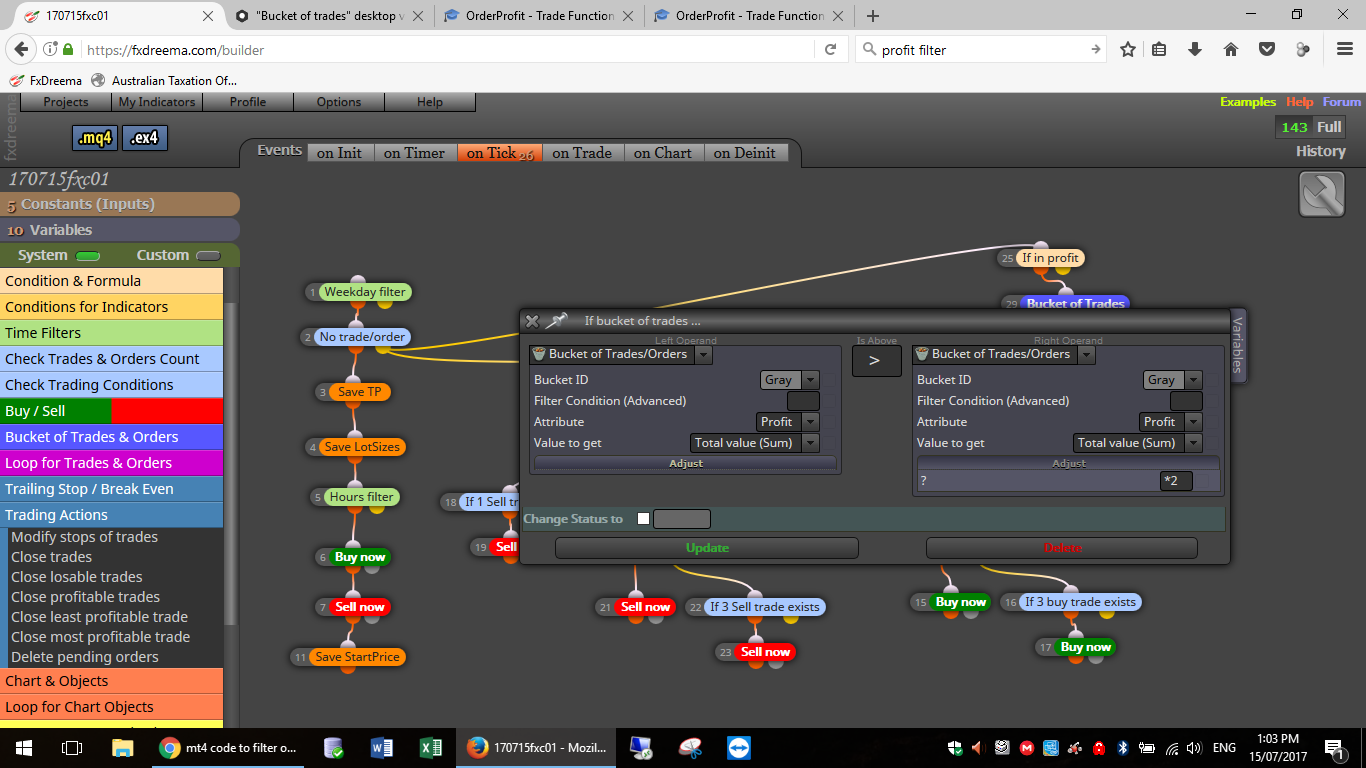
Task: Tick the Change Status to checkbox
Action: (643, 518)
